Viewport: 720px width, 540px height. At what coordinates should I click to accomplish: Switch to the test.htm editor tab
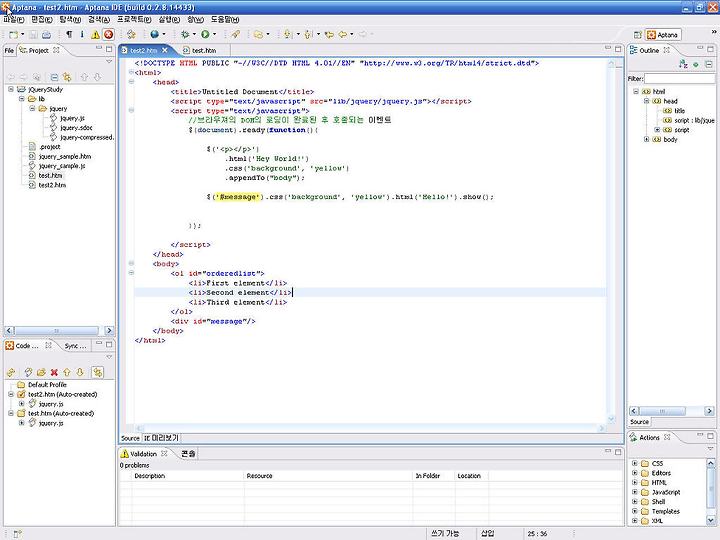(200, 51)
